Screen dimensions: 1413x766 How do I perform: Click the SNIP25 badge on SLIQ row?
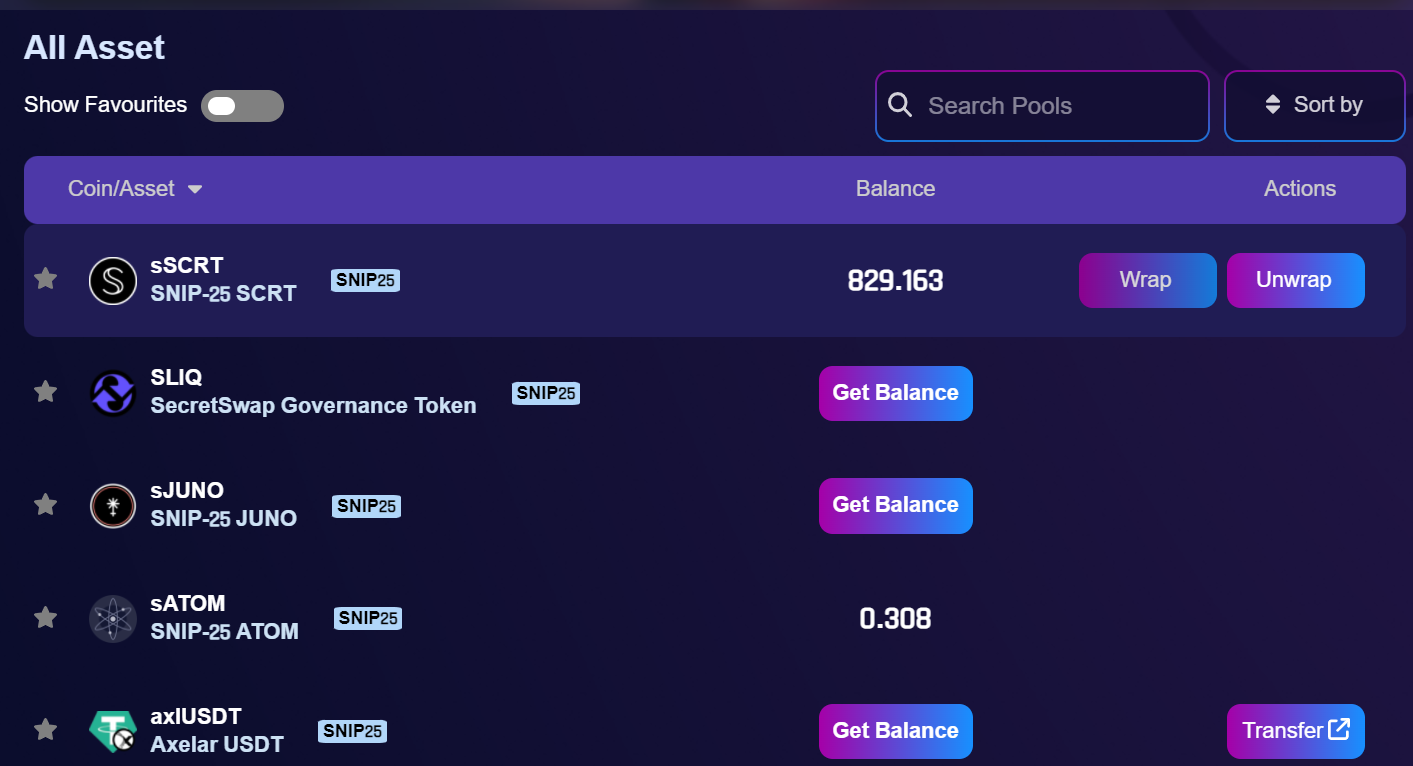(546, 393)
